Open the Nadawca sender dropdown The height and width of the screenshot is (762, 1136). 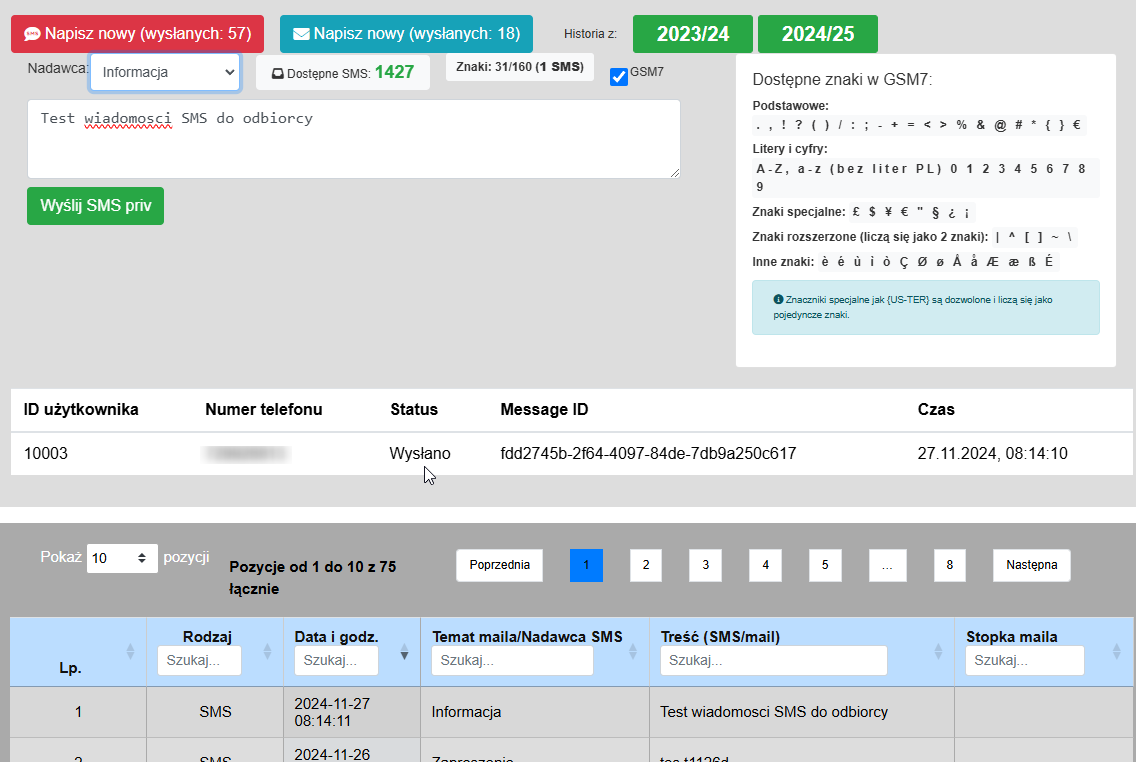[x=165, y=72]
